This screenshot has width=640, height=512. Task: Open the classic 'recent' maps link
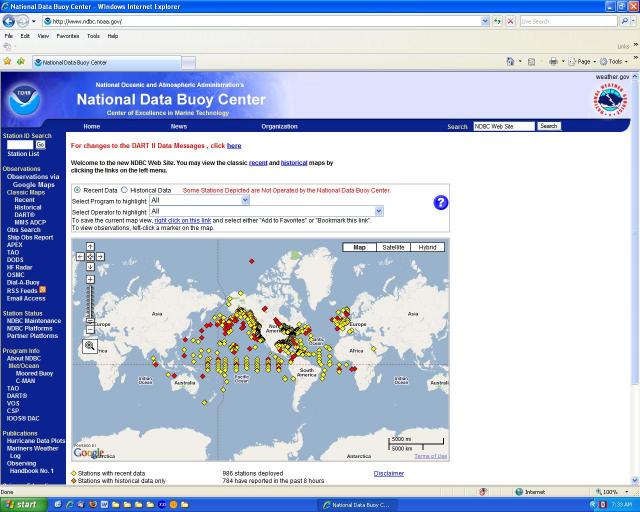pyautogui.click(x=258, y=163)
